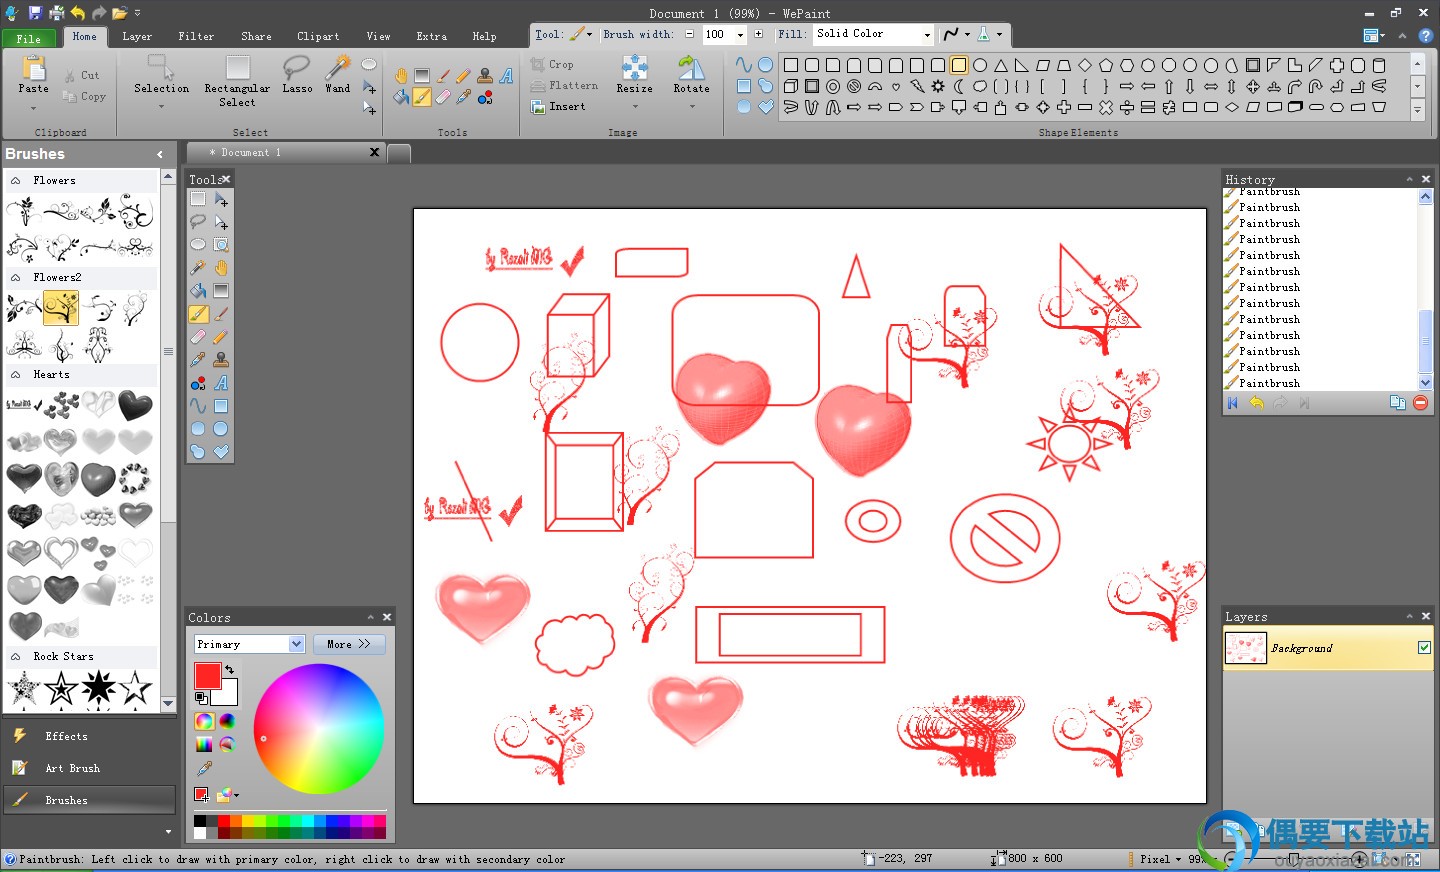Expand the Selection dropdown in ribbon
Image resolution: width=1440 pixels, height=872 pixels.
click(x=161, y=106)
